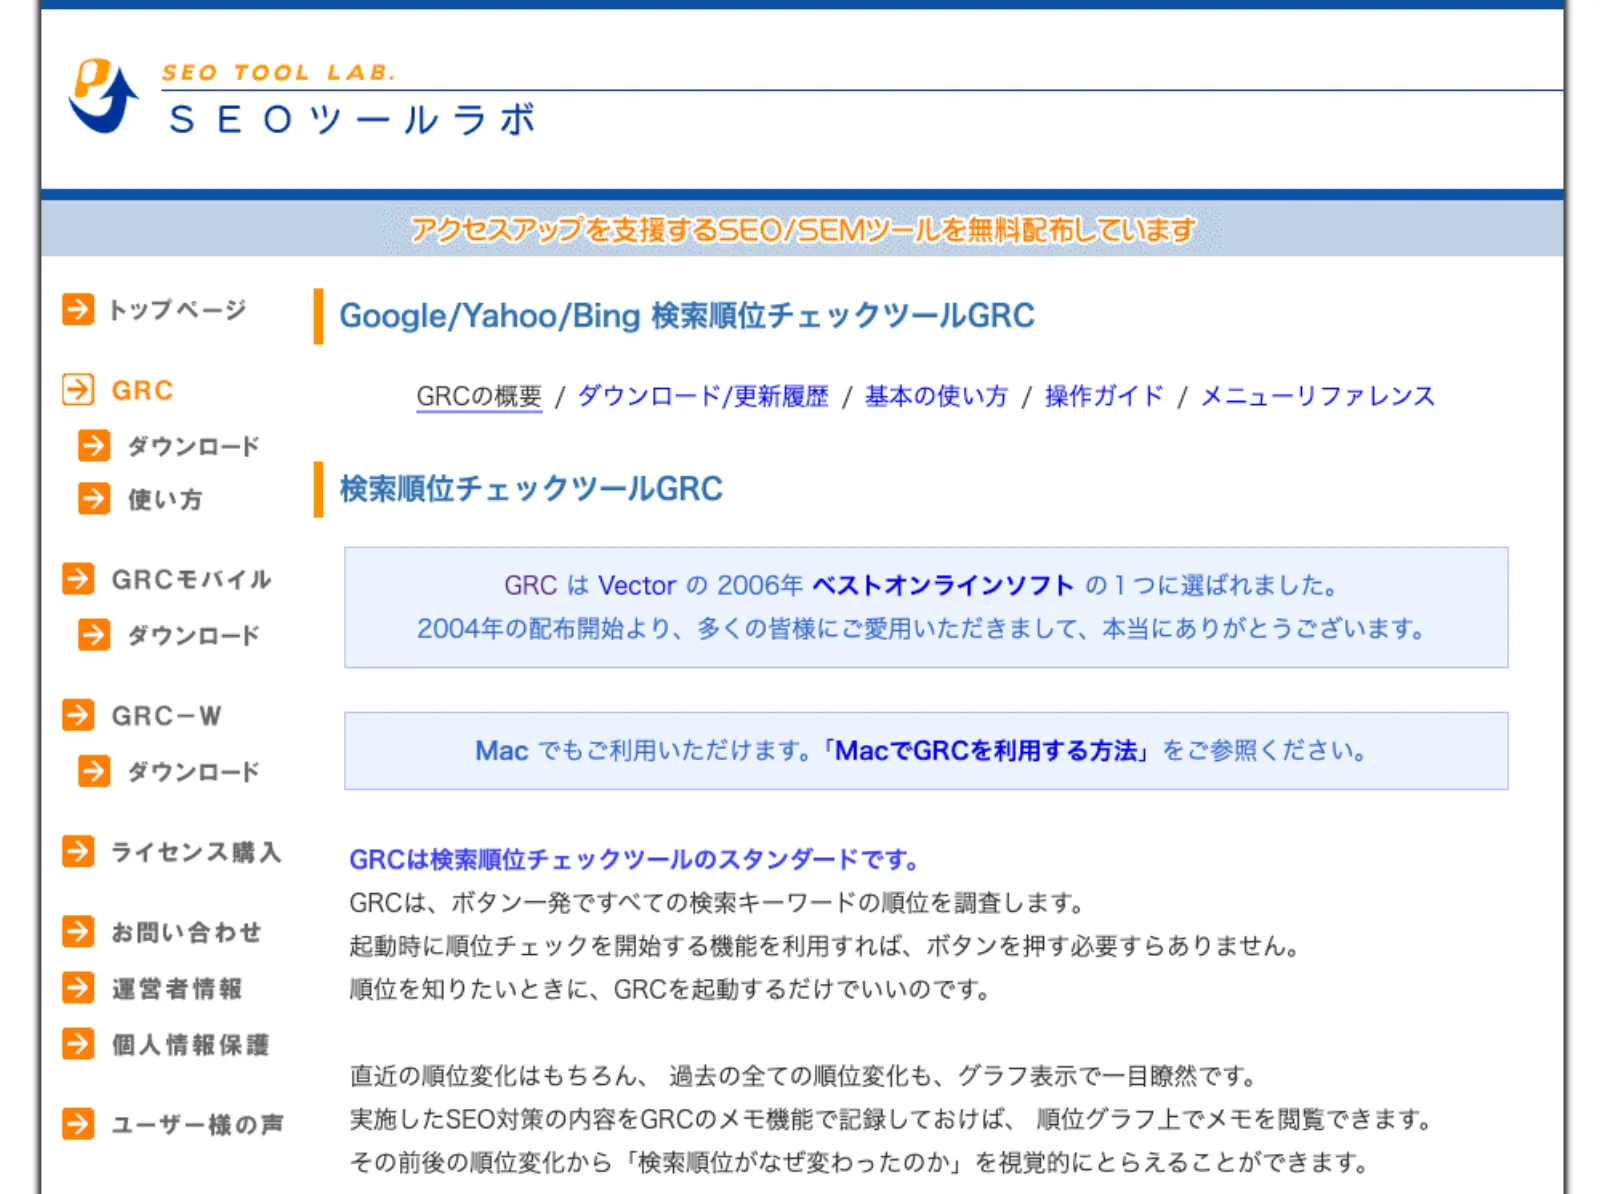Screen dimensions: 1600x1194
Task: Click arrow icon beside GRC-W
Action: [x=78, y=715]
